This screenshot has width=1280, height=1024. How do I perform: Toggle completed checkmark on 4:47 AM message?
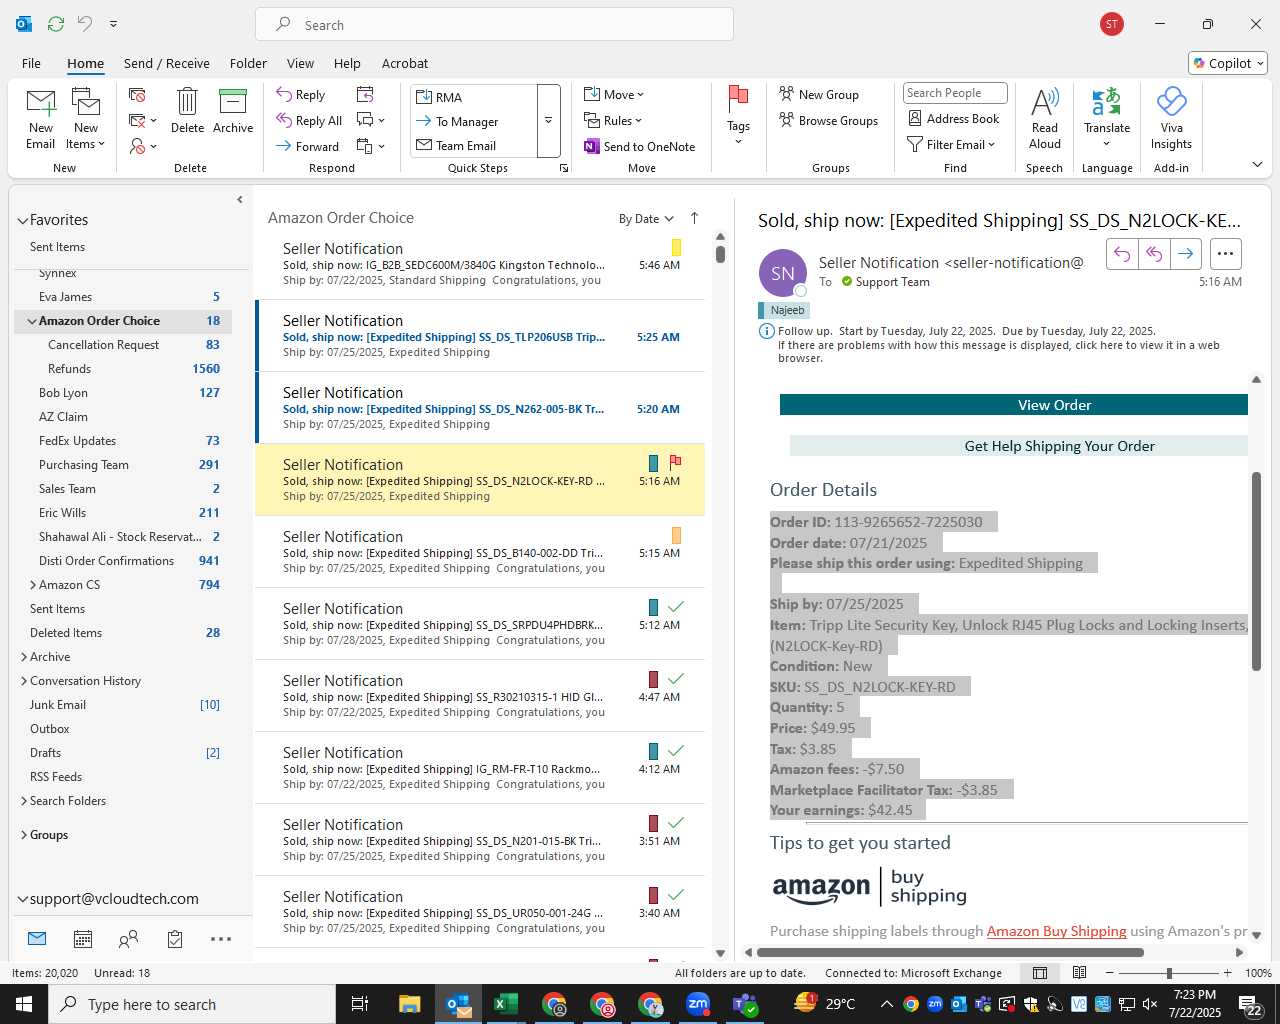pos(676,679)
